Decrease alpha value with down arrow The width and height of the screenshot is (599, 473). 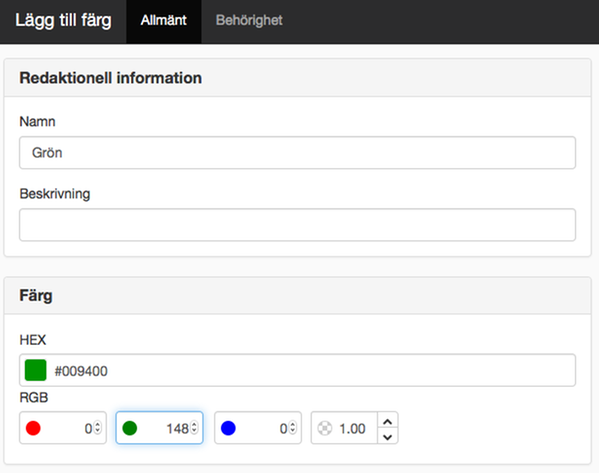point(388,436)
